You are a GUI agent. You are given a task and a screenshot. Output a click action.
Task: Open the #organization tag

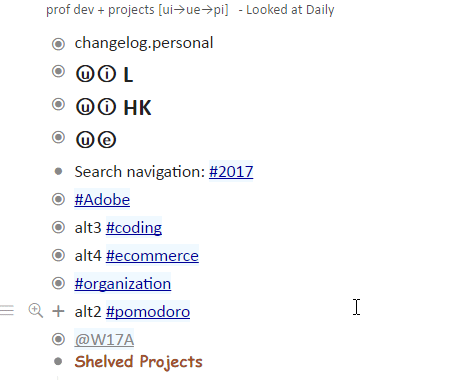pos(123,284)
